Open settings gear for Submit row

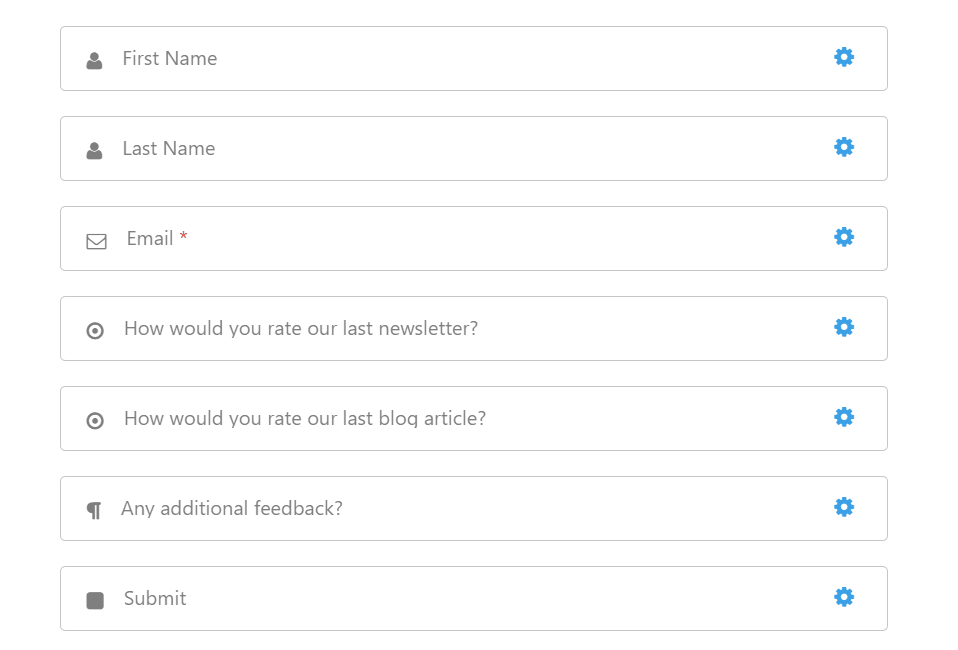pyautogui.click(x=844, y=597)
